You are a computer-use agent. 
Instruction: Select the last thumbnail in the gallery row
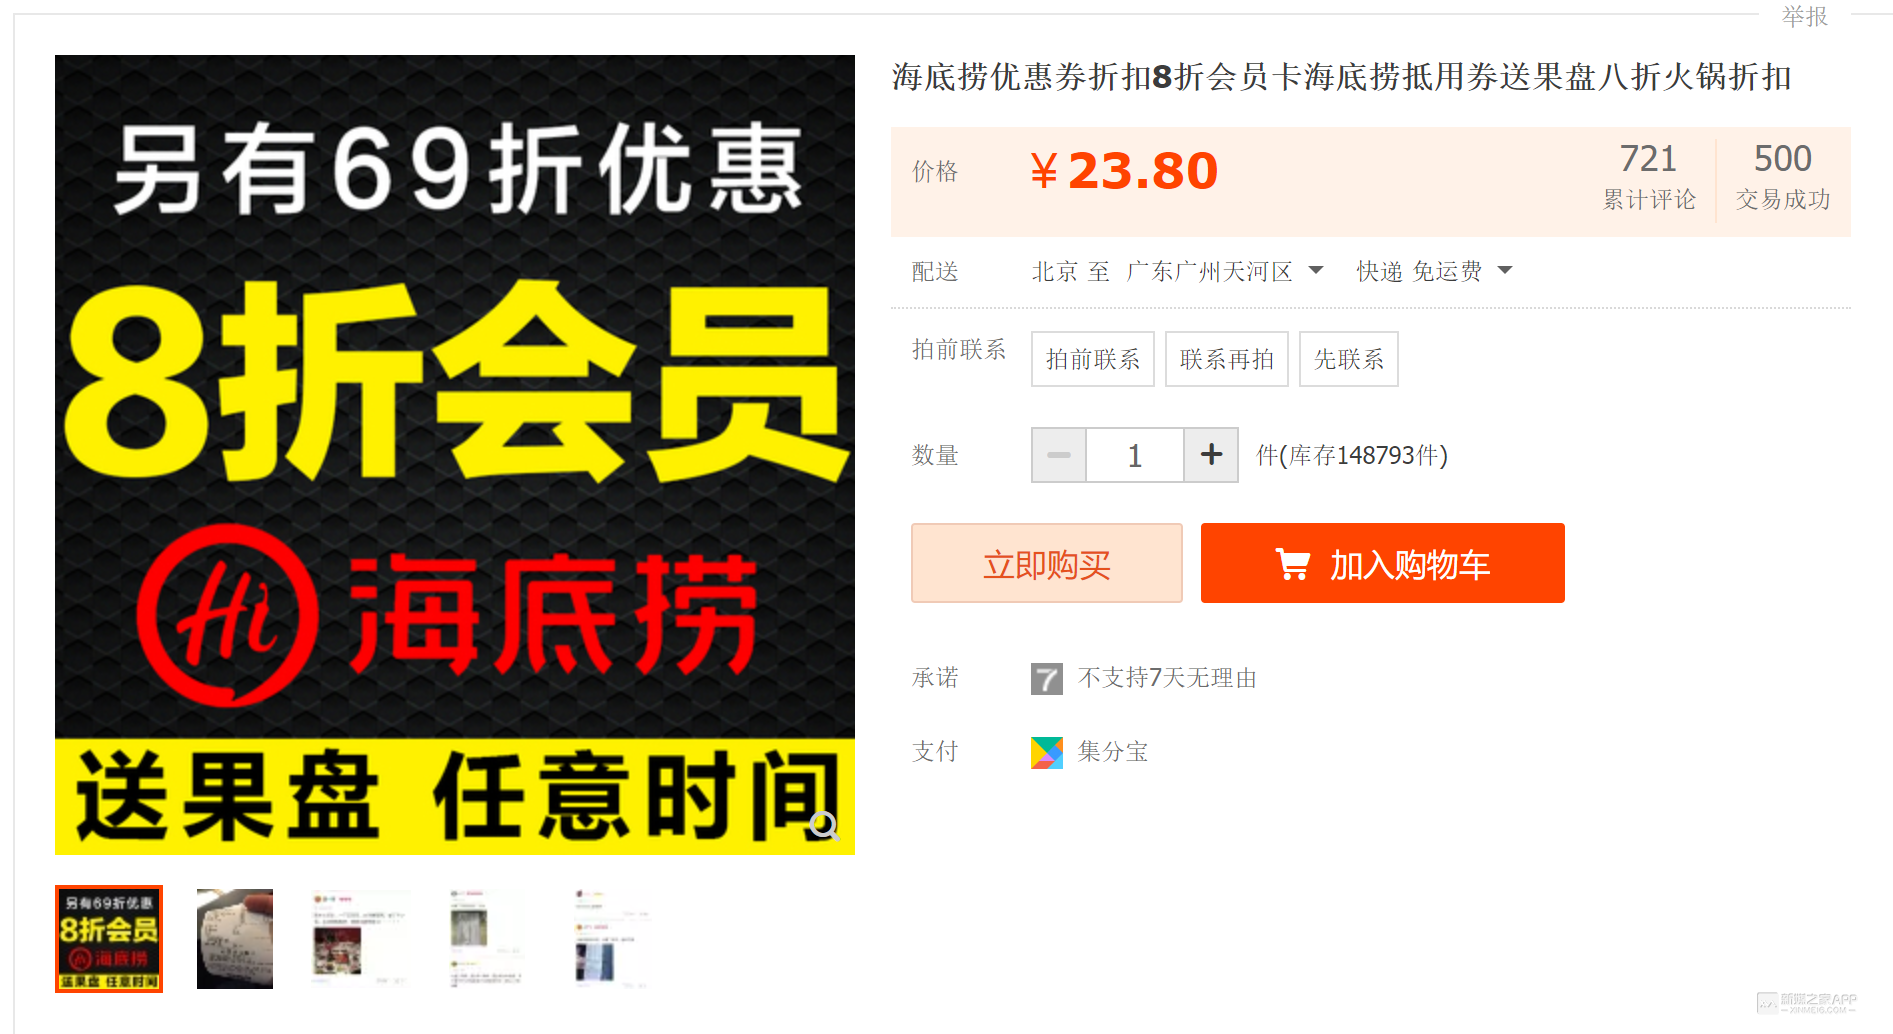point(611,939)
